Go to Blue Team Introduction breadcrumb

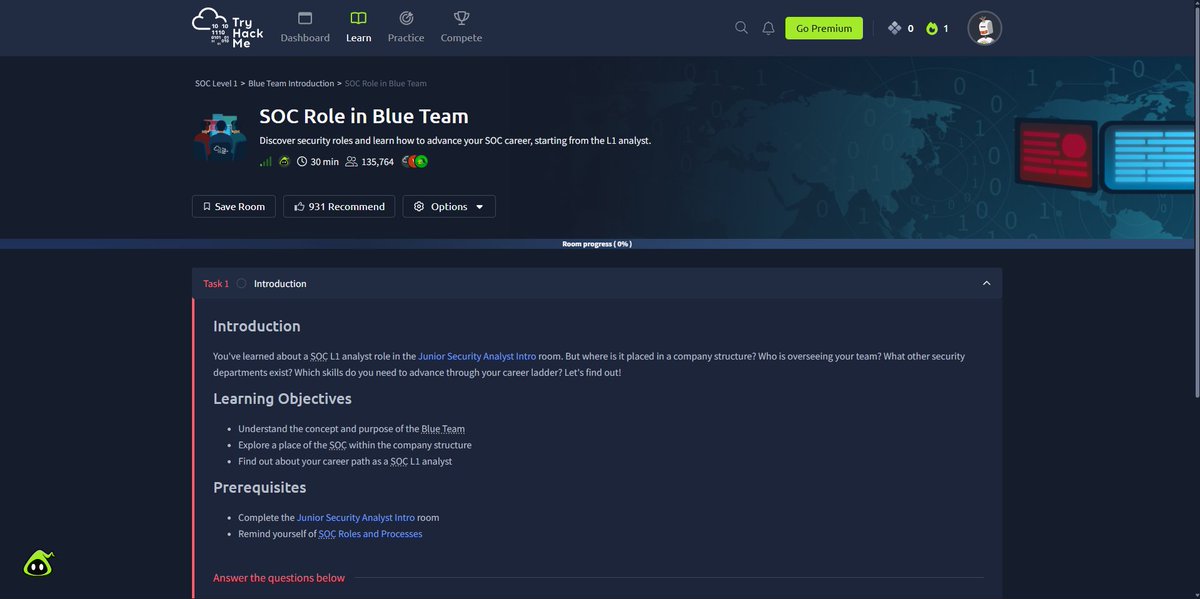pos(291,83)
